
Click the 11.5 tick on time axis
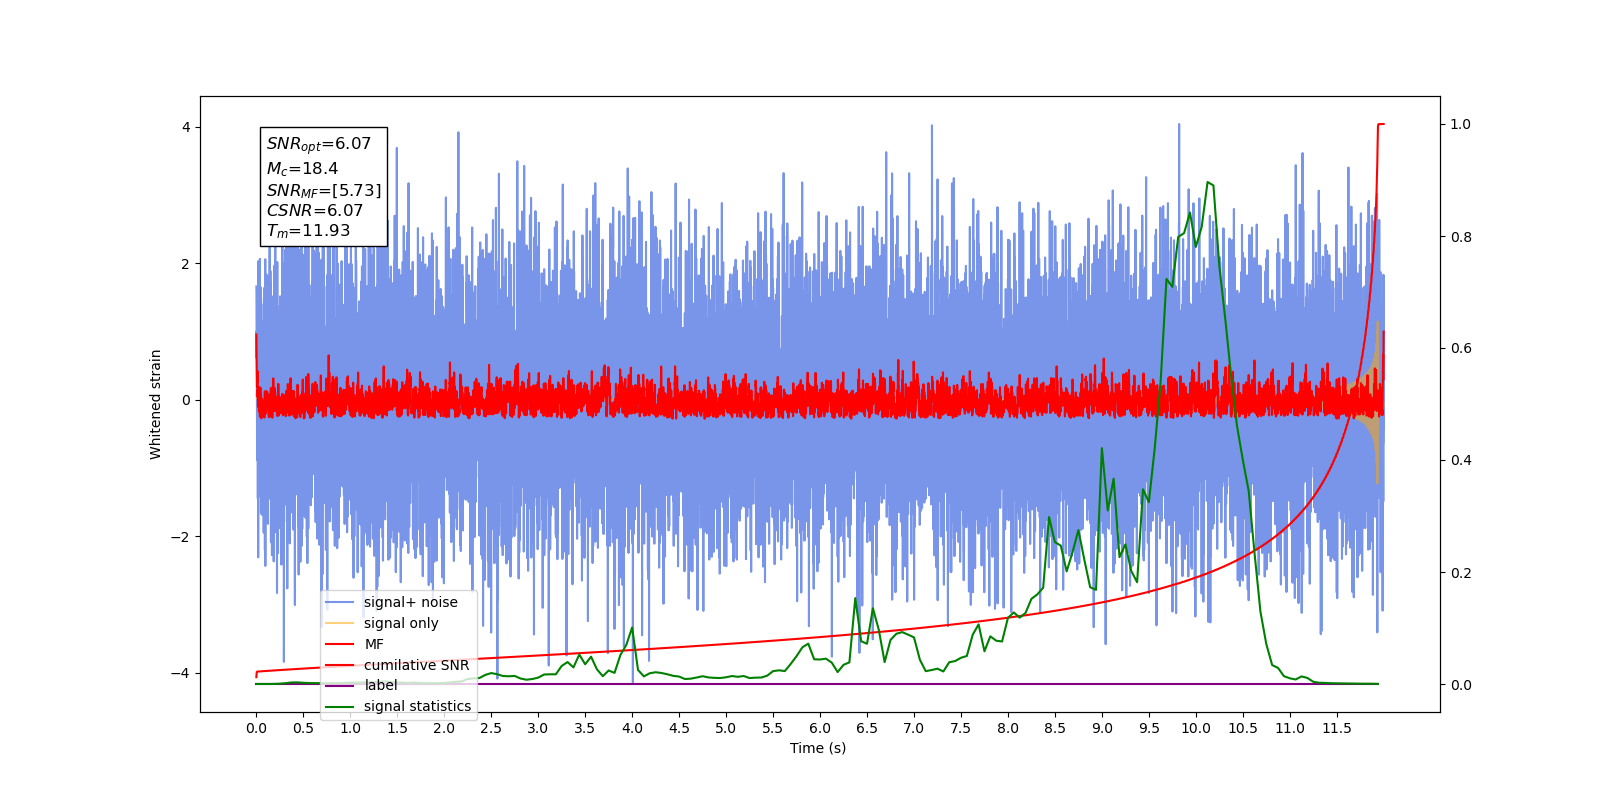tap(1337, 728)
